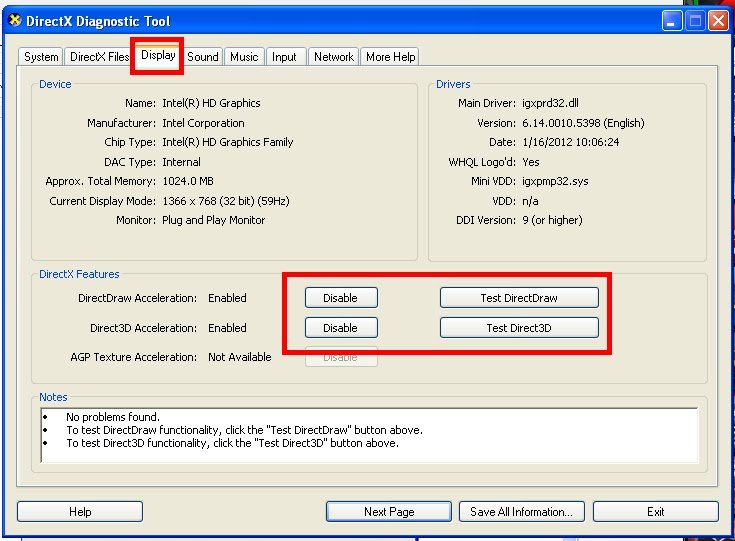Click the DirectX icon in title bar
The width and height of the screenshot is (735, 541).
pyautogui.click(x=15, y=20)
